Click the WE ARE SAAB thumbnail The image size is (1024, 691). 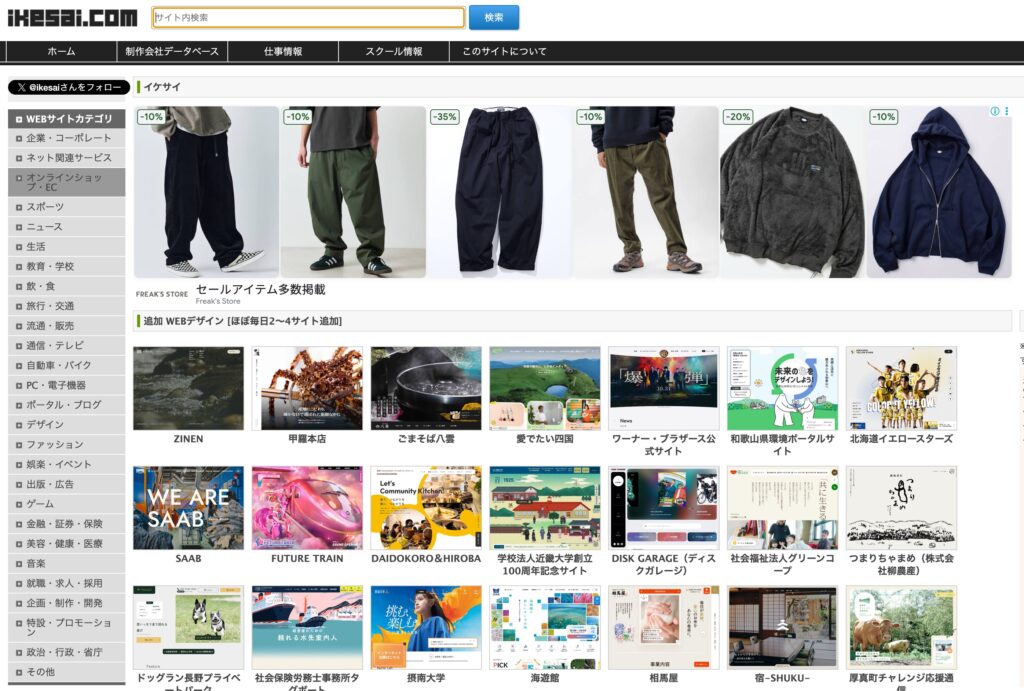pyautogui.click(x=188, y=507)
